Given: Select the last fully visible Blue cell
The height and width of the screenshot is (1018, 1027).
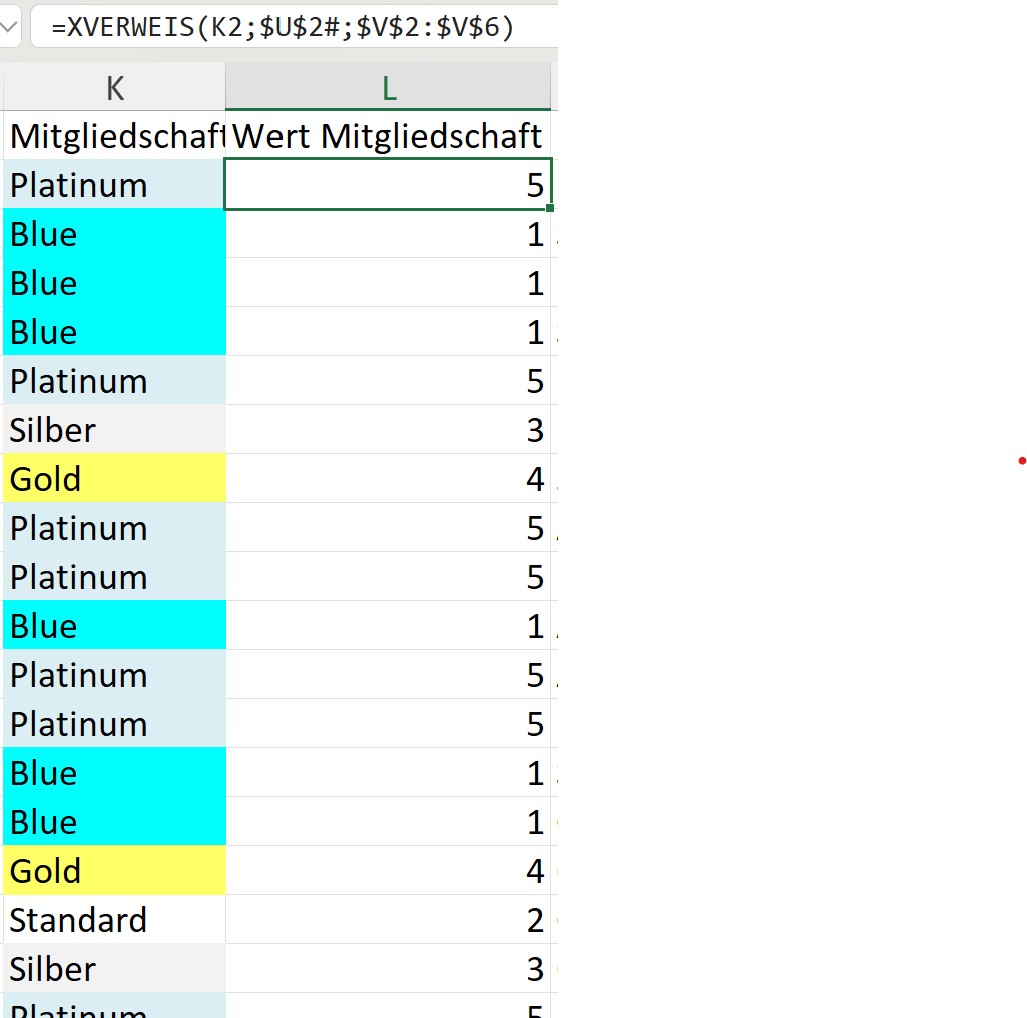Looking at the screenshot, I should (x=115, y=822).
